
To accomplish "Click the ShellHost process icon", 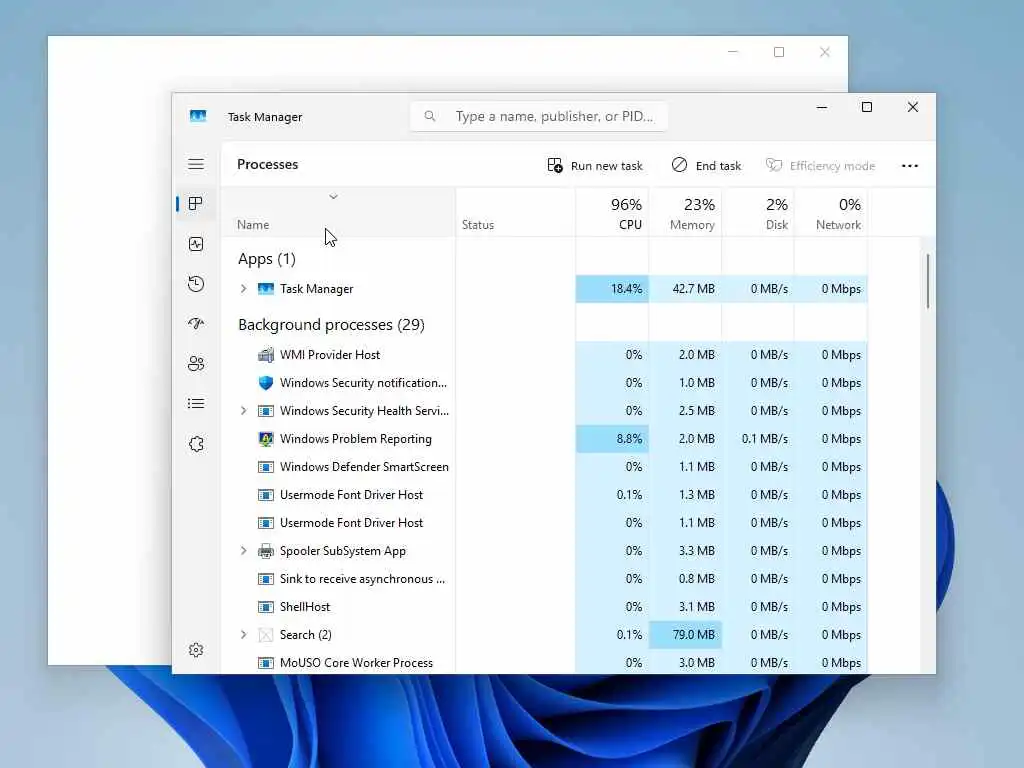I will [266, 607].
